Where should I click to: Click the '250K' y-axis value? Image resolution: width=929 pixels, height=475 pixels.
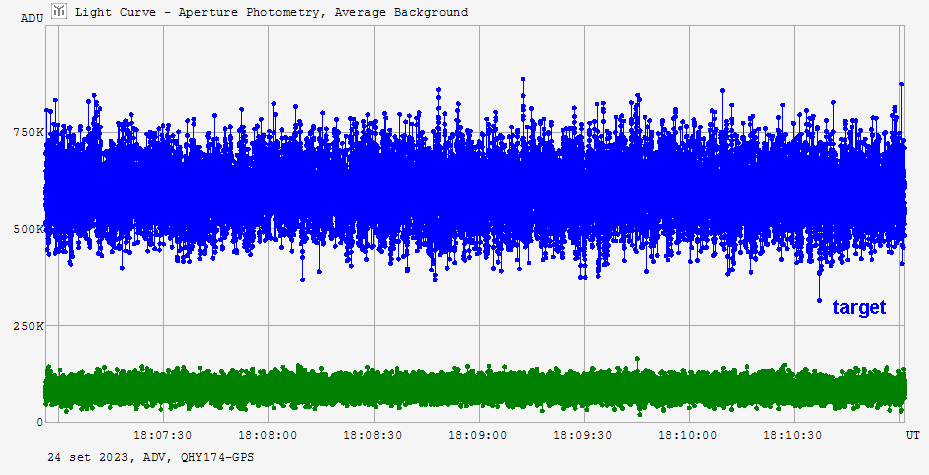[x=28, y=326]
